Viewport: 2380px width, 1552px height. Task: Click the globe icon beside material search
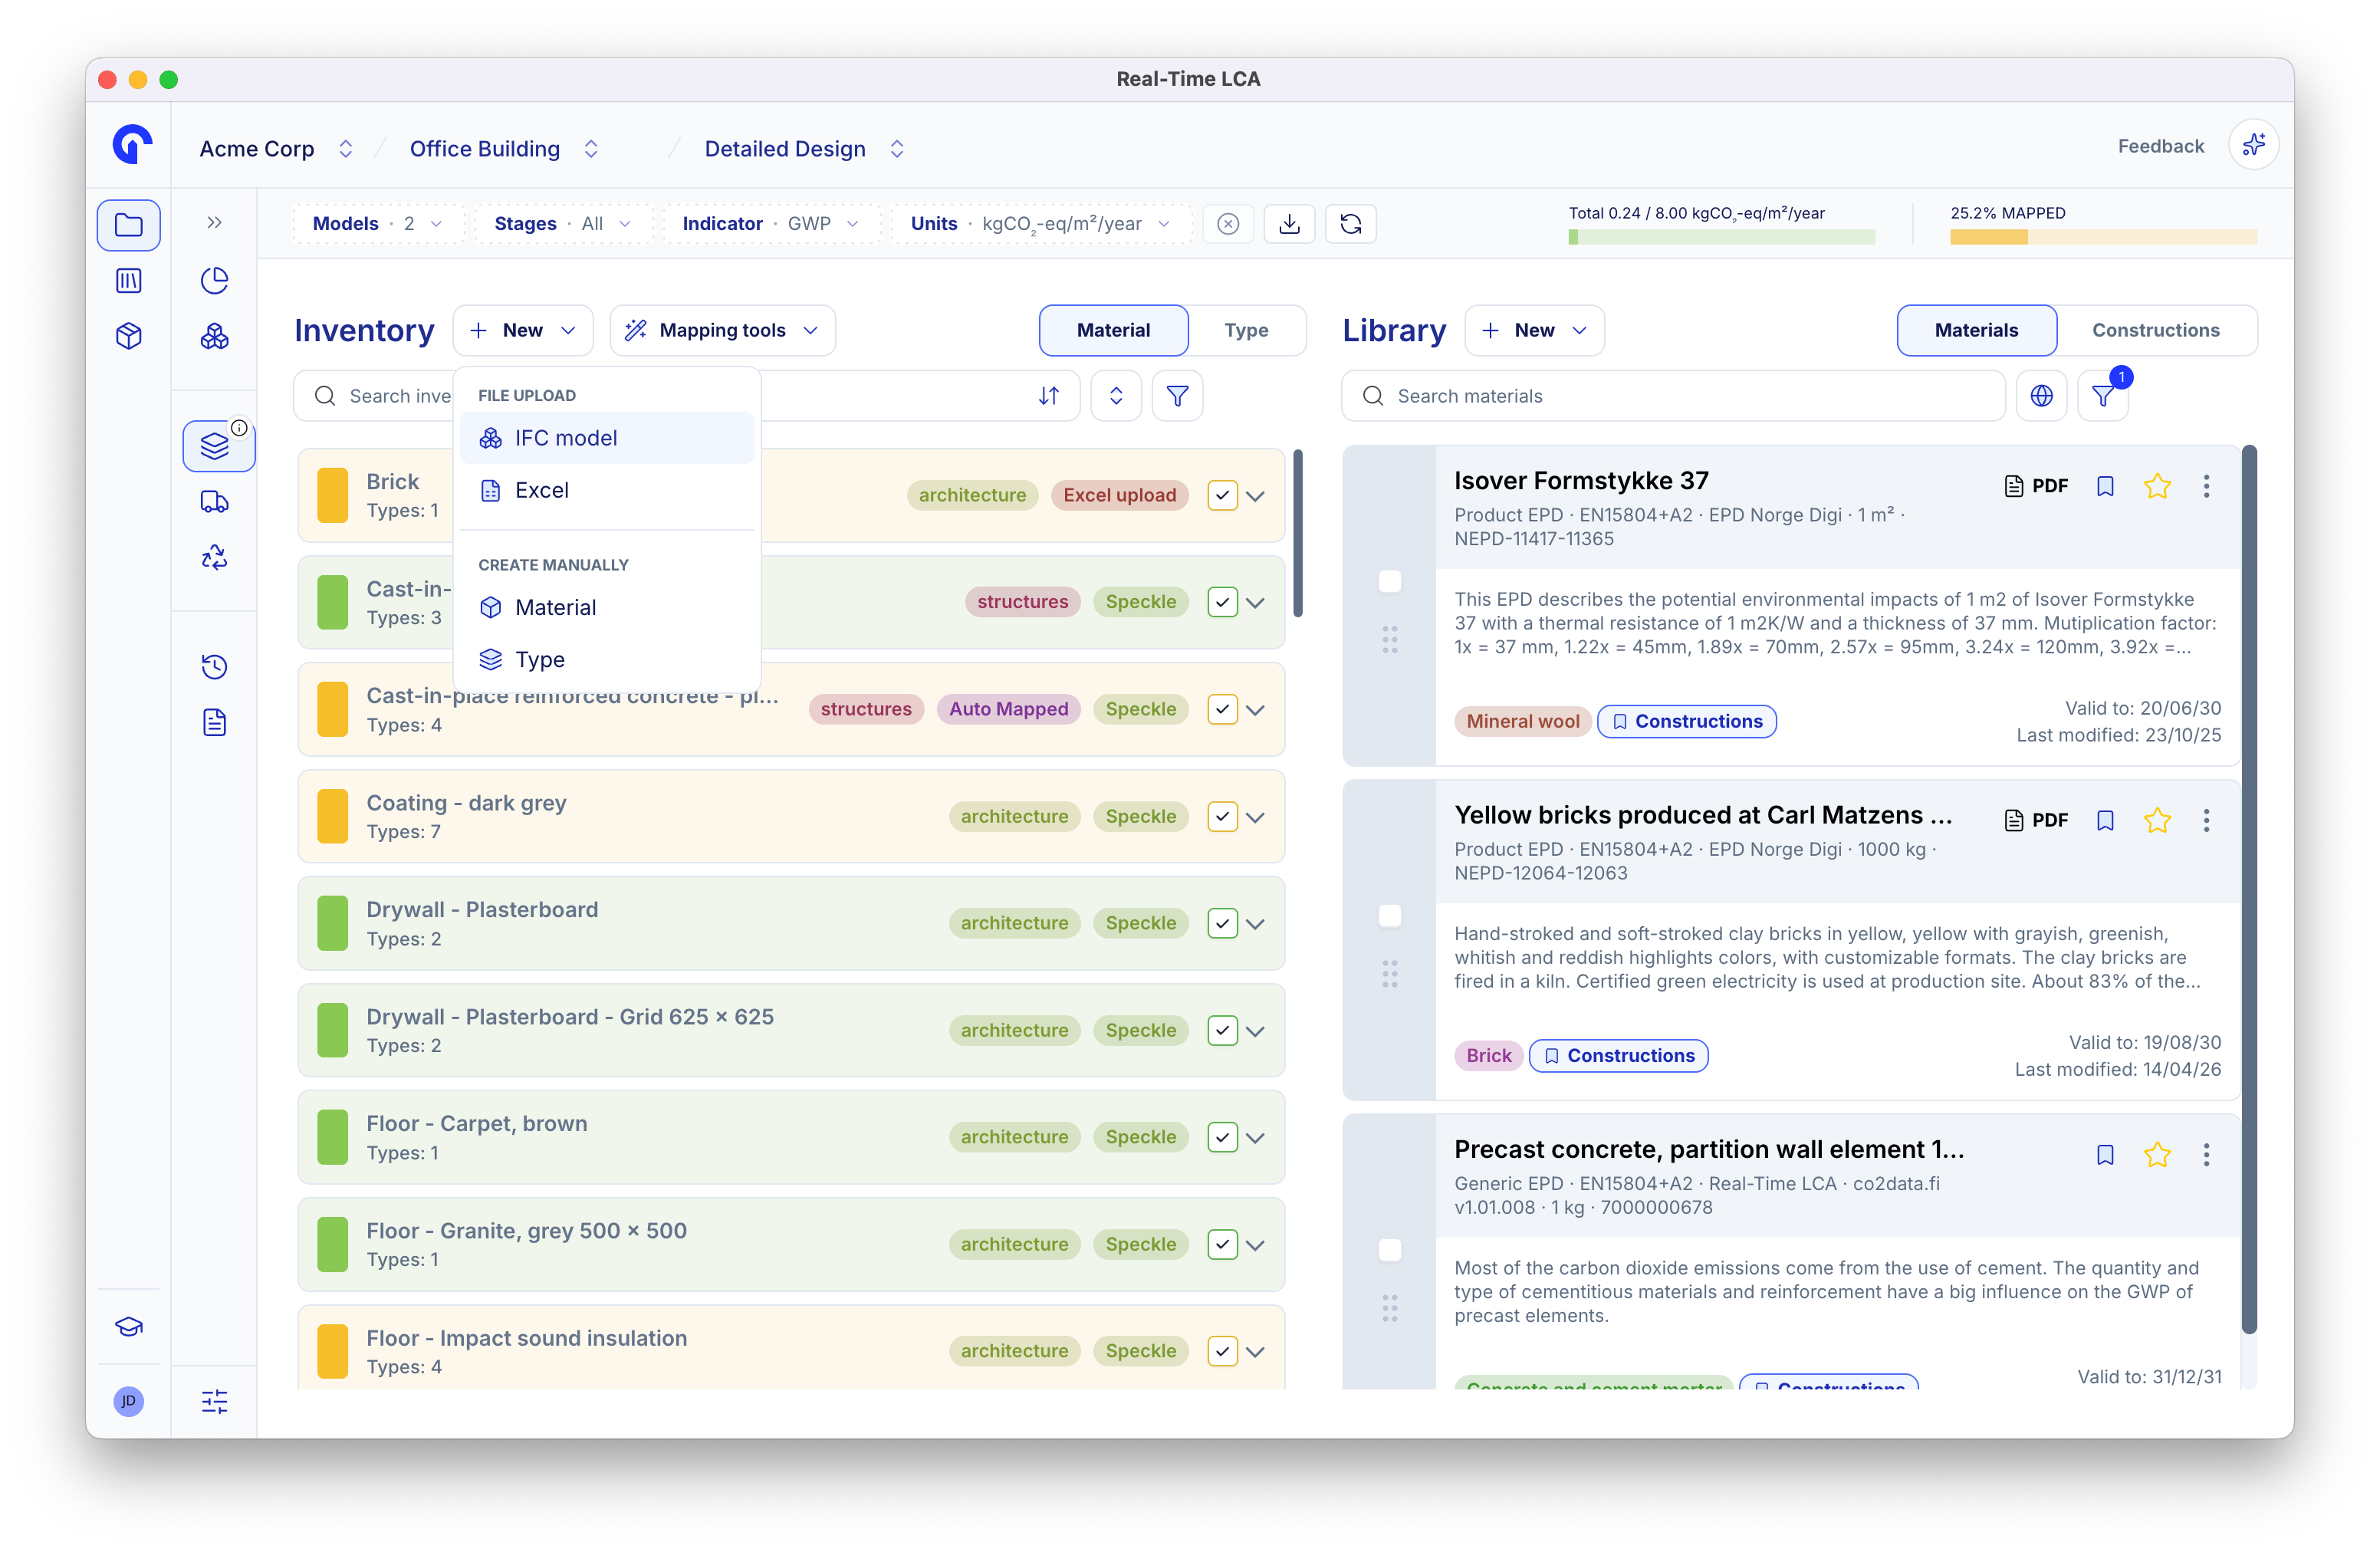2042,396
